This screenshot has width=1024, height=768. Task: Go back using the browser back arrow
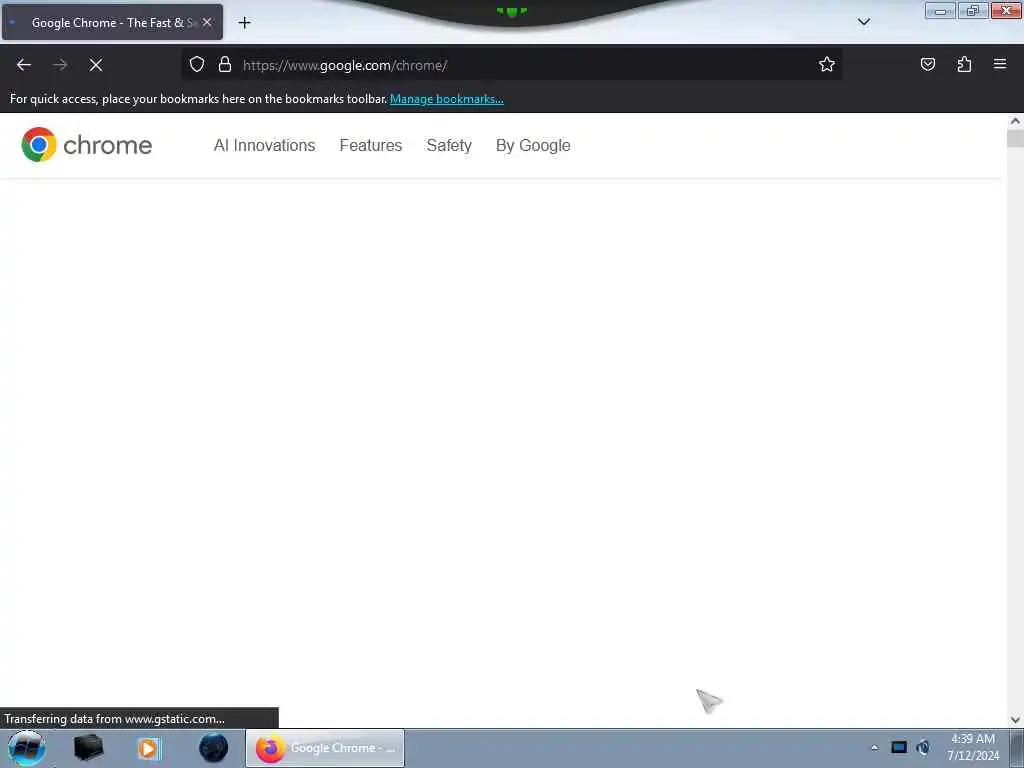click(x=24, y=65)
